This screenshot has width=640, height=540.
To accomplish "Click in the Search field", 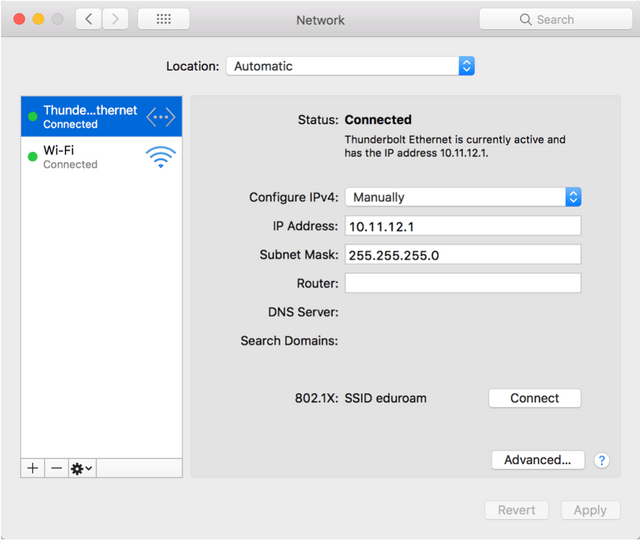I will pyautogui.click(x=556, y=19).
